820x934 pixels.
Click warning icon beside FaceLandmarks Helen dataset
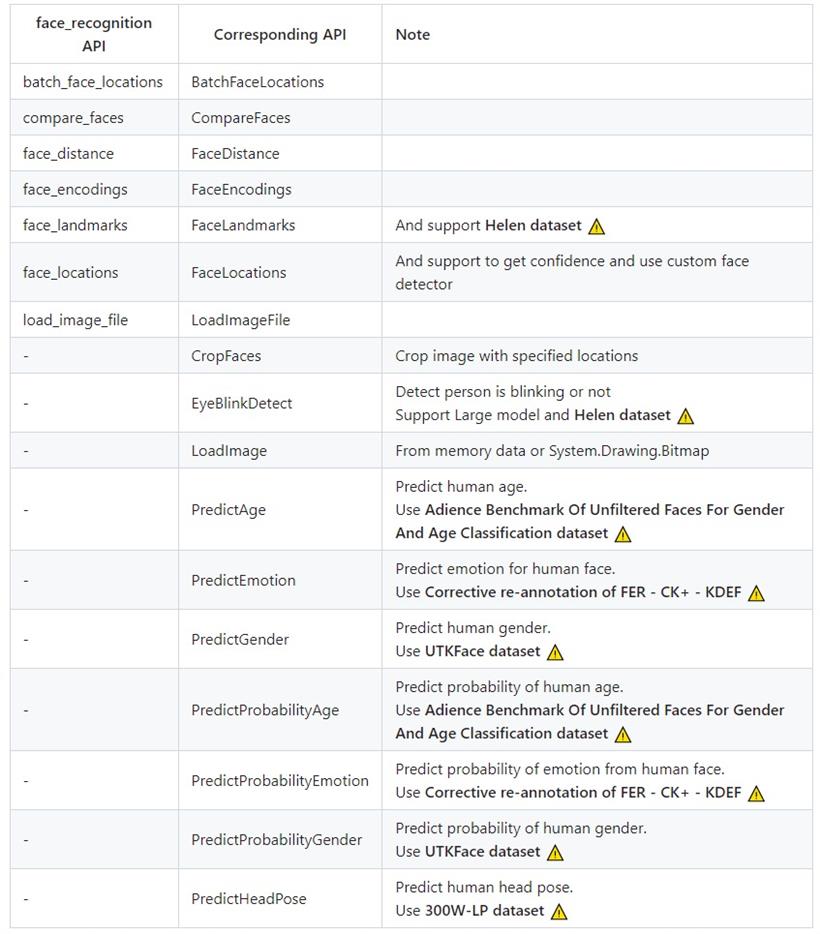click(596, 226)
